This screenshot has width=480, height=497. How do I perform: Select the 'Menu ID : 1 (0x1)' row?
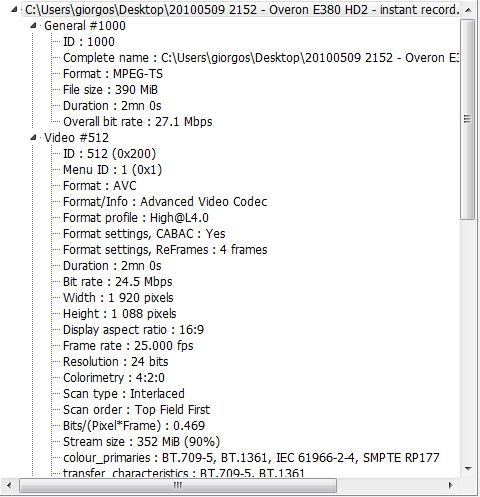pyautogui.click(x=112, y=170)
